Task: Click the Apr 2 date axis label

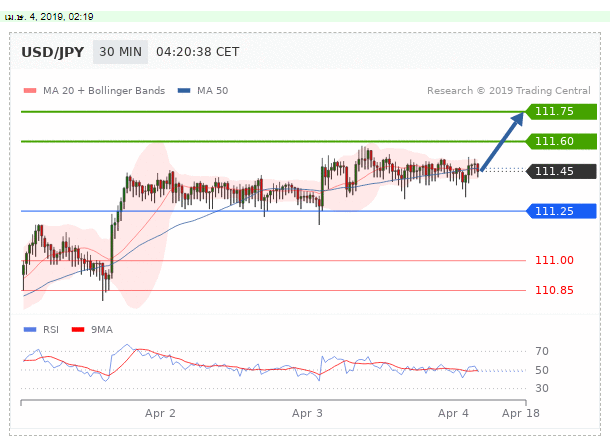Action: [x=160, y=413]
